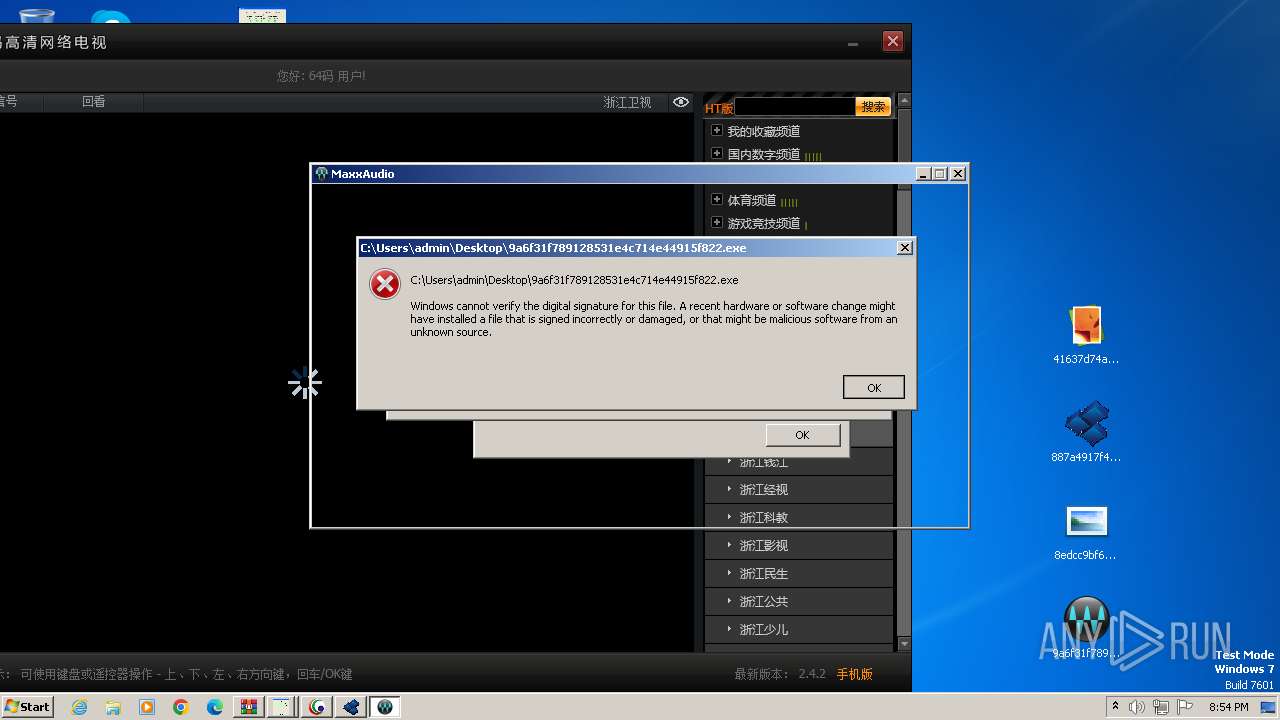This screenshot has width=1280, height=720.
Task: Click the volume speaker tray icon
Action: 1137,707
